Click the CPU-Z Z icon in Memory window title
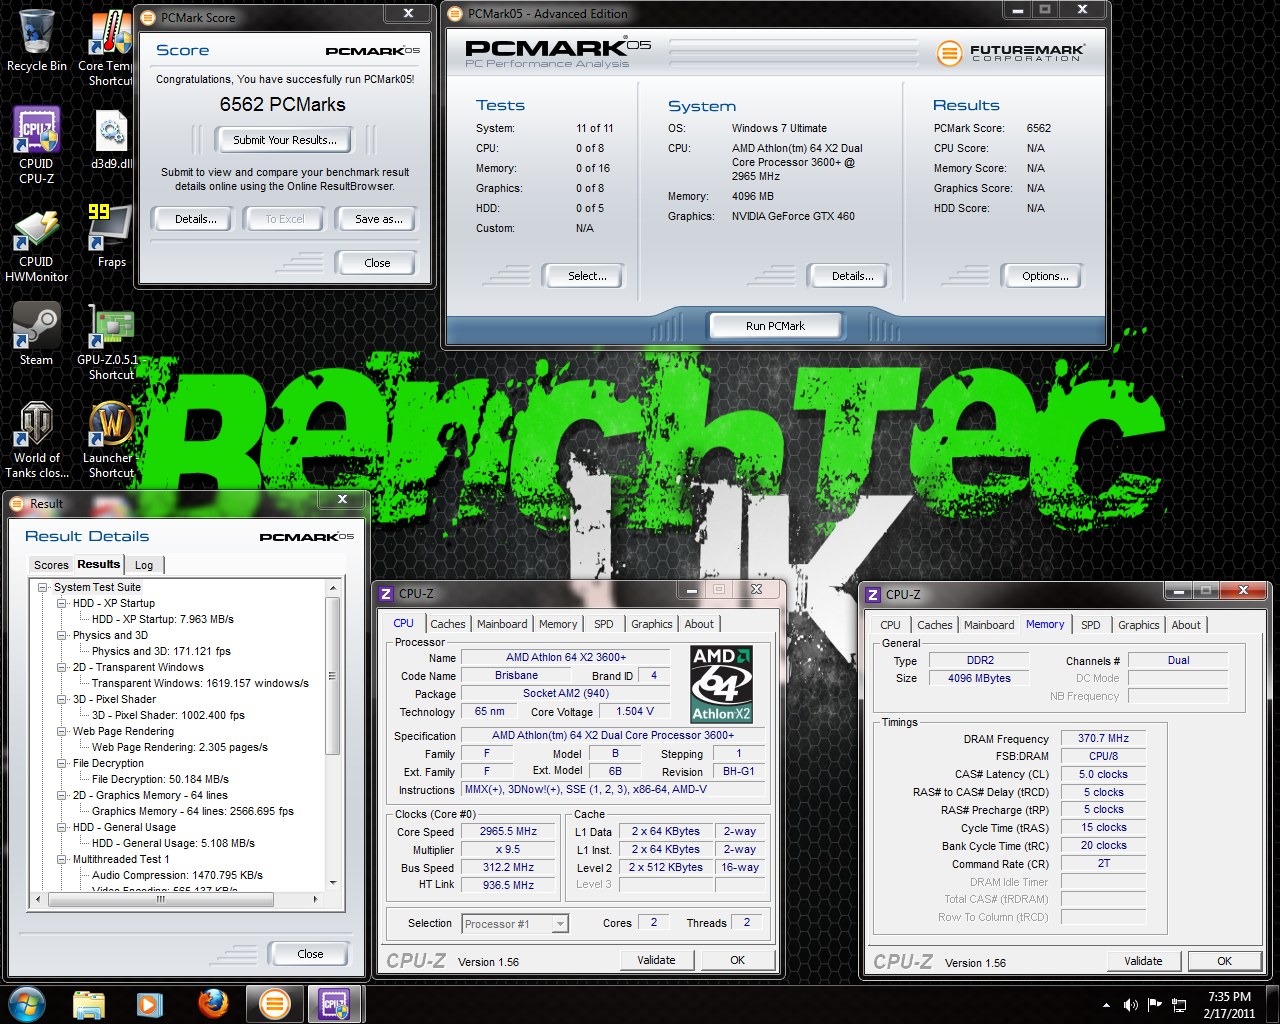The image size is (1280, 1024). tap(873, 594)
